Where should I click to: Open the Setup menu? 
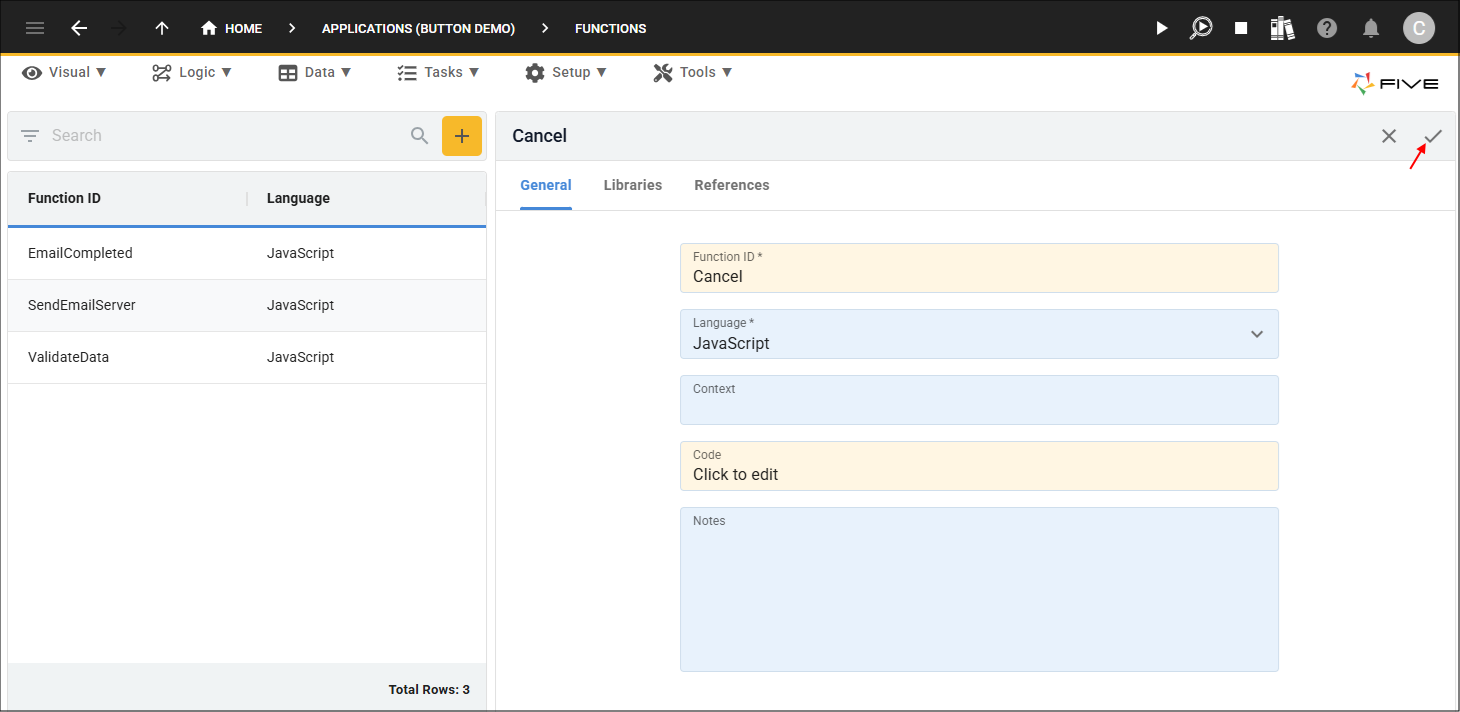566,72
